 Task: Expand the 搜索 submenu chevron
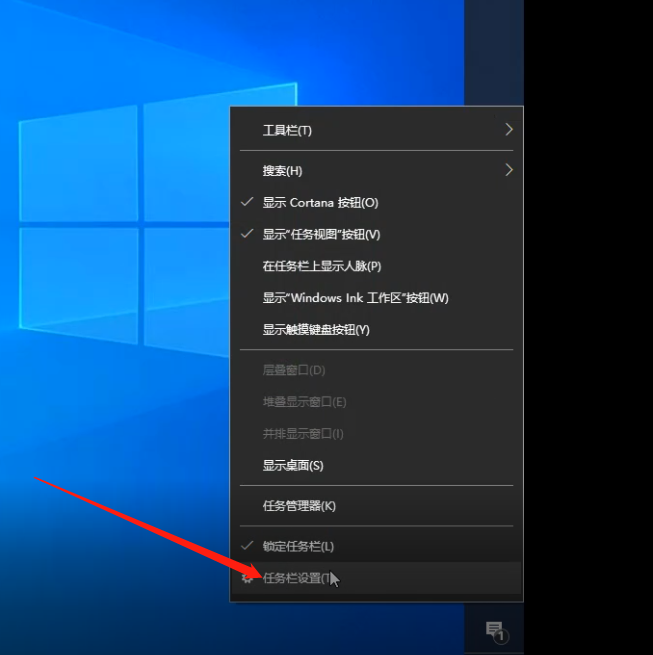coord(508,170)
